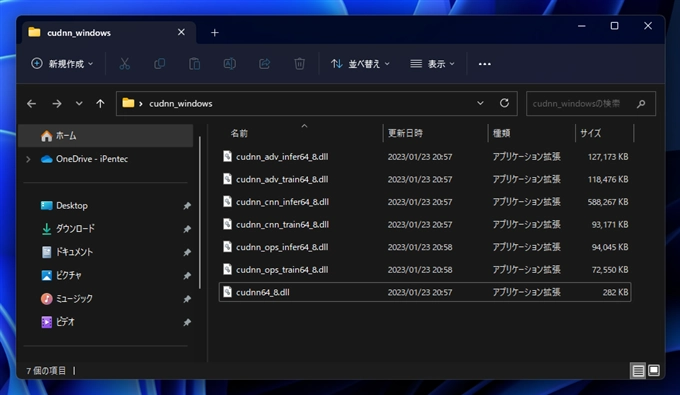680x395 pixels.
Task: Sort by 更新日時 column header
Action: point(405,134)
